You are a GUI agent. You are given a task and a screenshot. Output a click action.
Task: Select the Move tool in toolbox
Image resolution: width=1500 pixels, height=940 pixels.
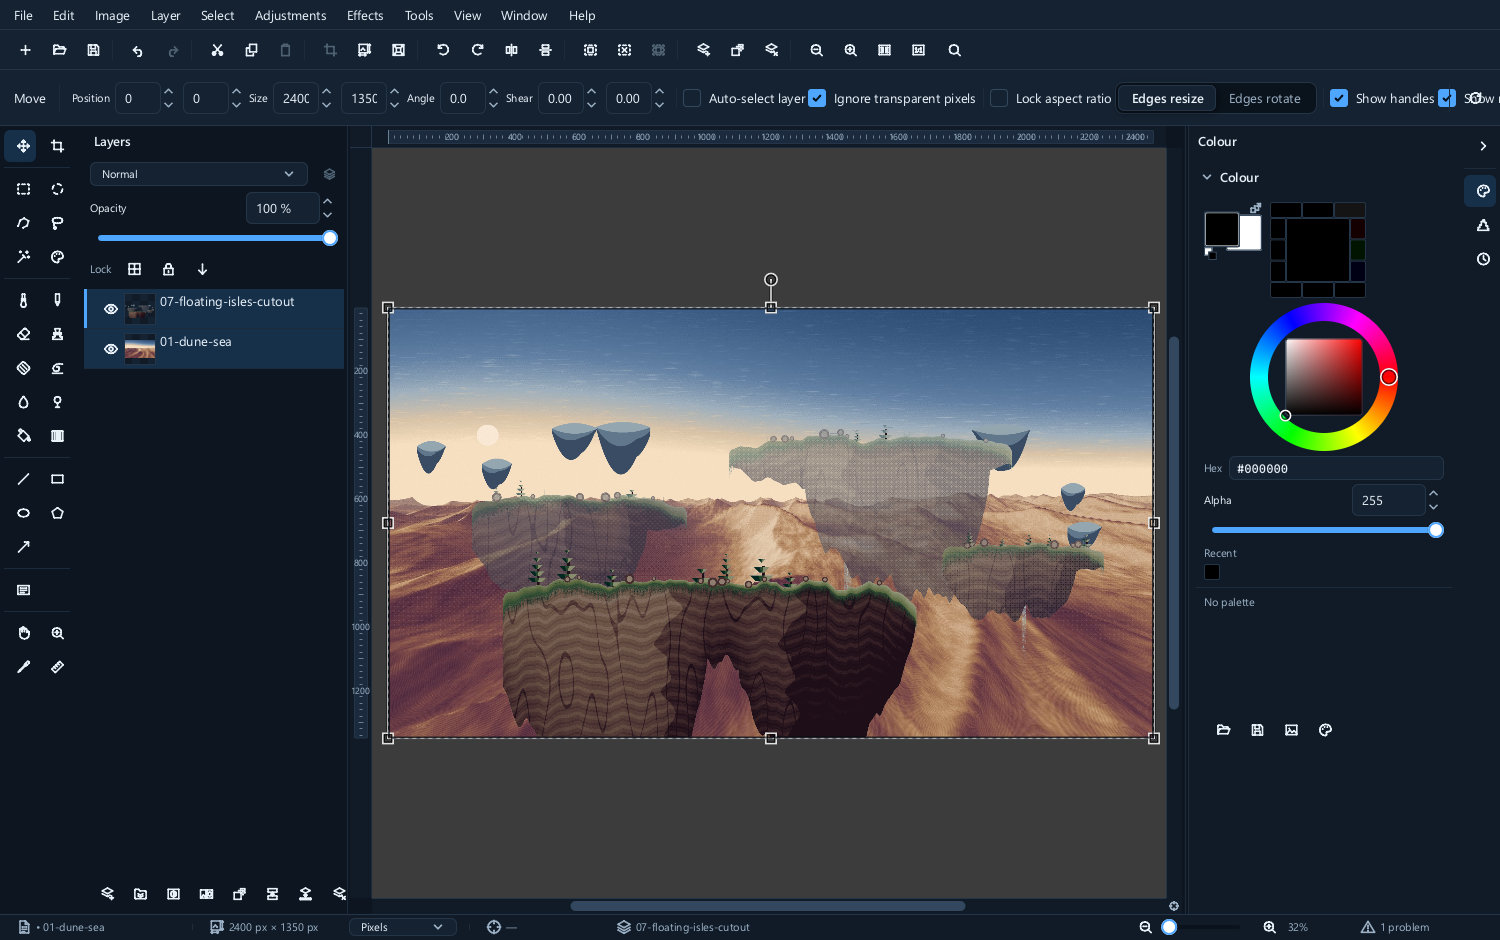click(23, 146)
